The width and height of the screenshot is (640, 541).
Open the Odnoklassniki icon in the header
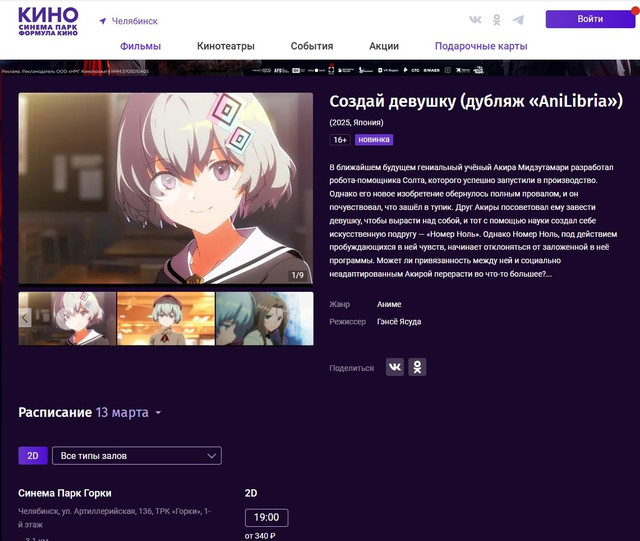pos(496,20)
